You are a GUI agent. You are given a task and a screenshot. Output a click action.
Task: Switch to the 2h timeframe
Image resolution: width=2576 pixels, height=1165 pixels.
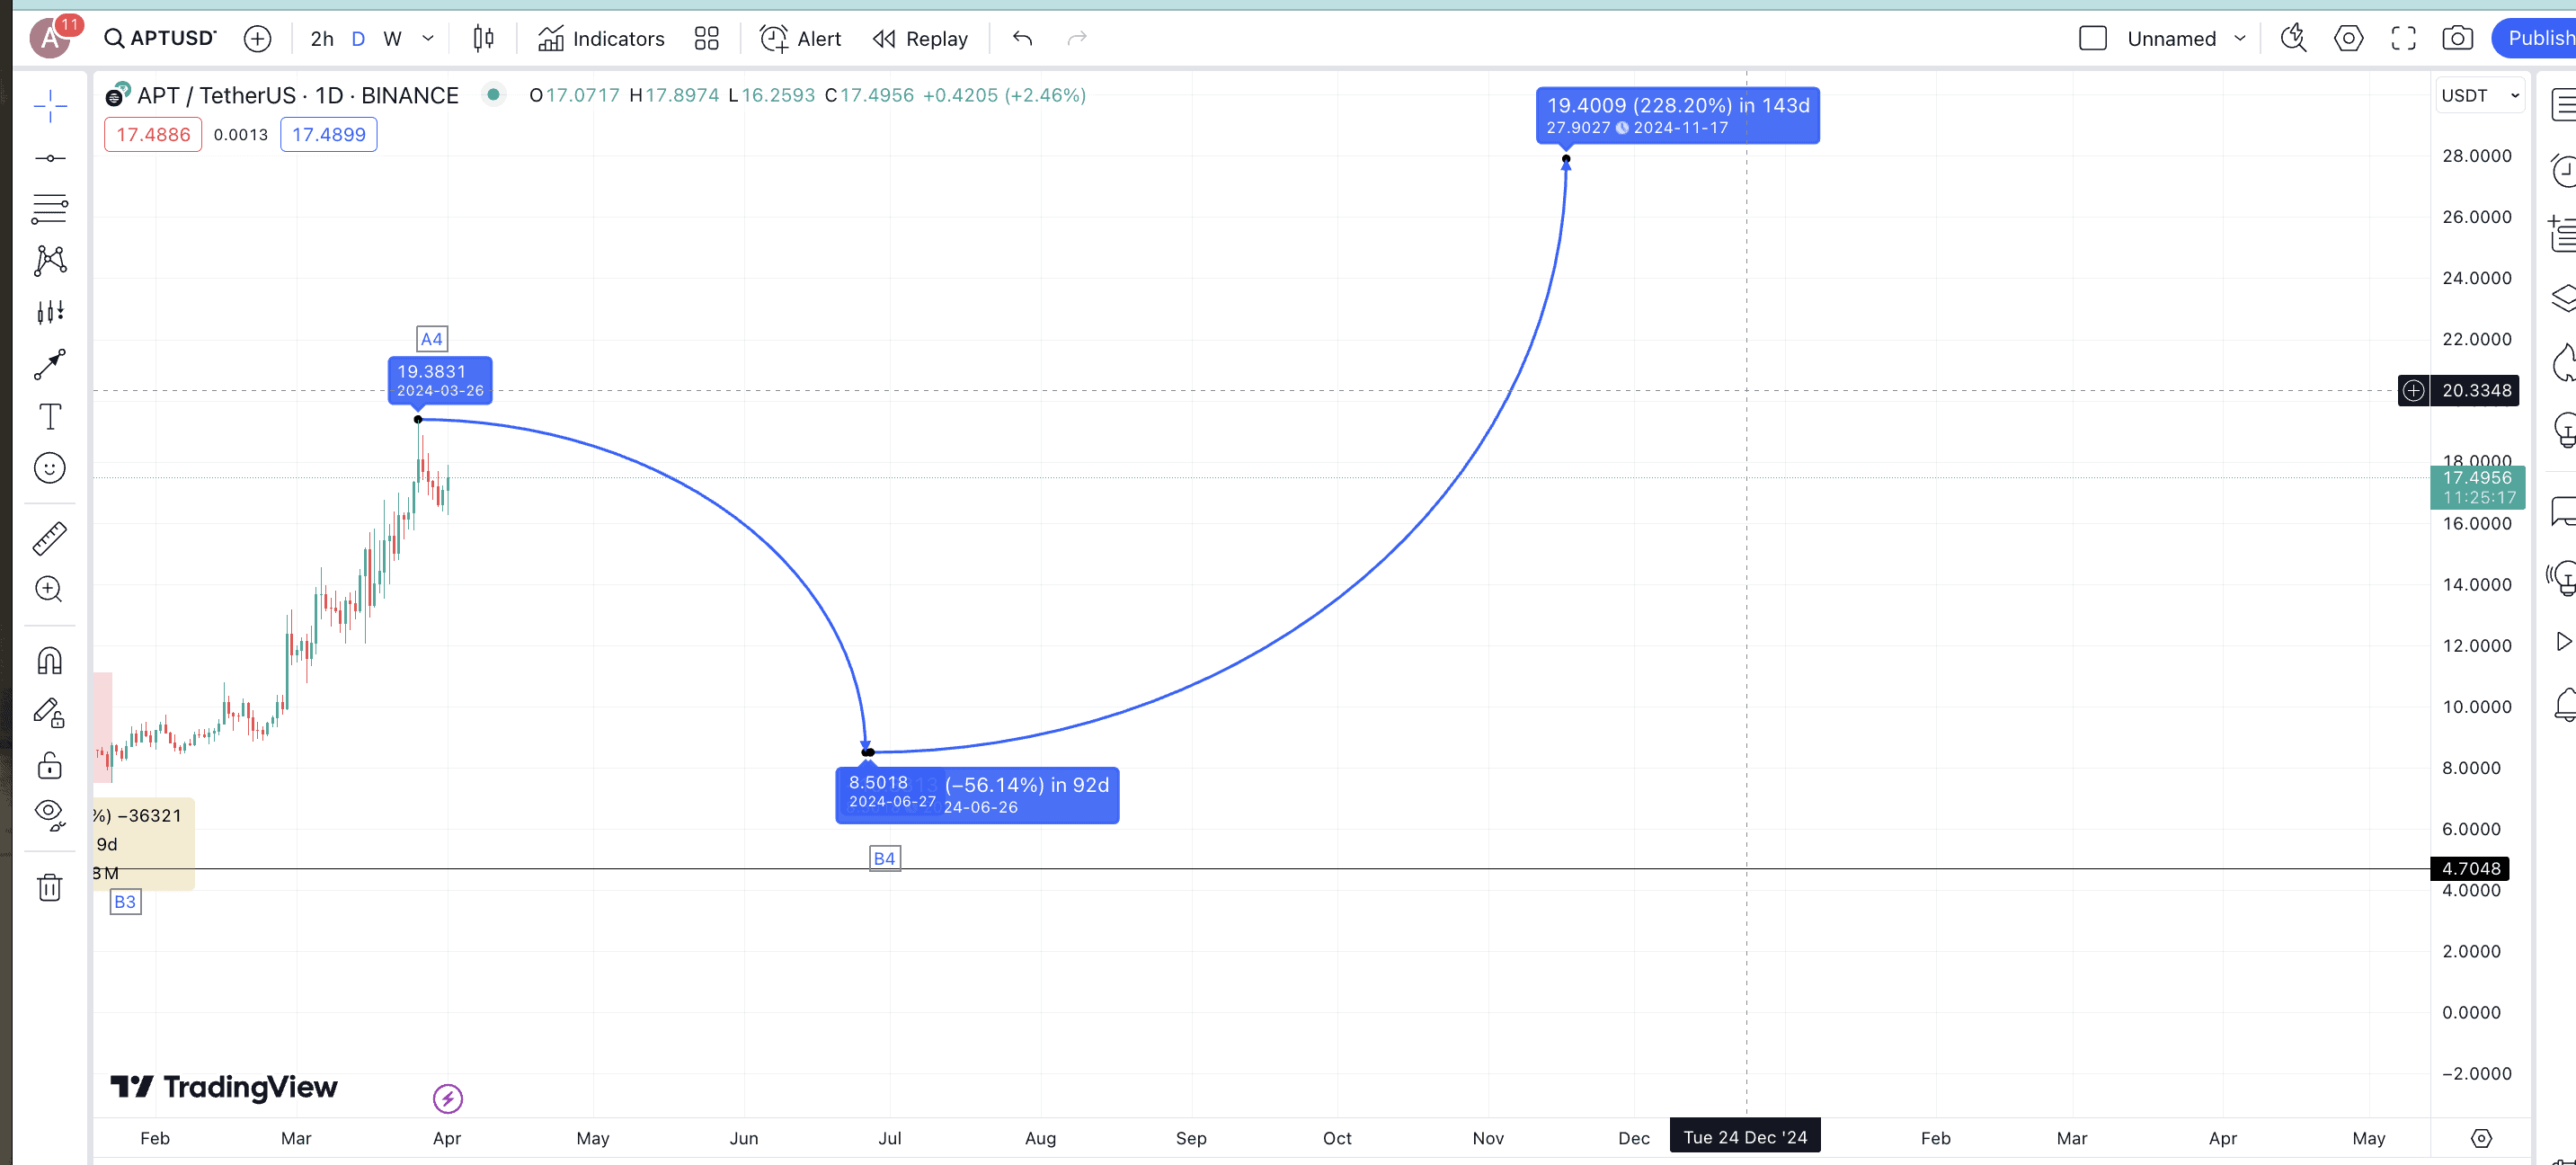point(321,38)
